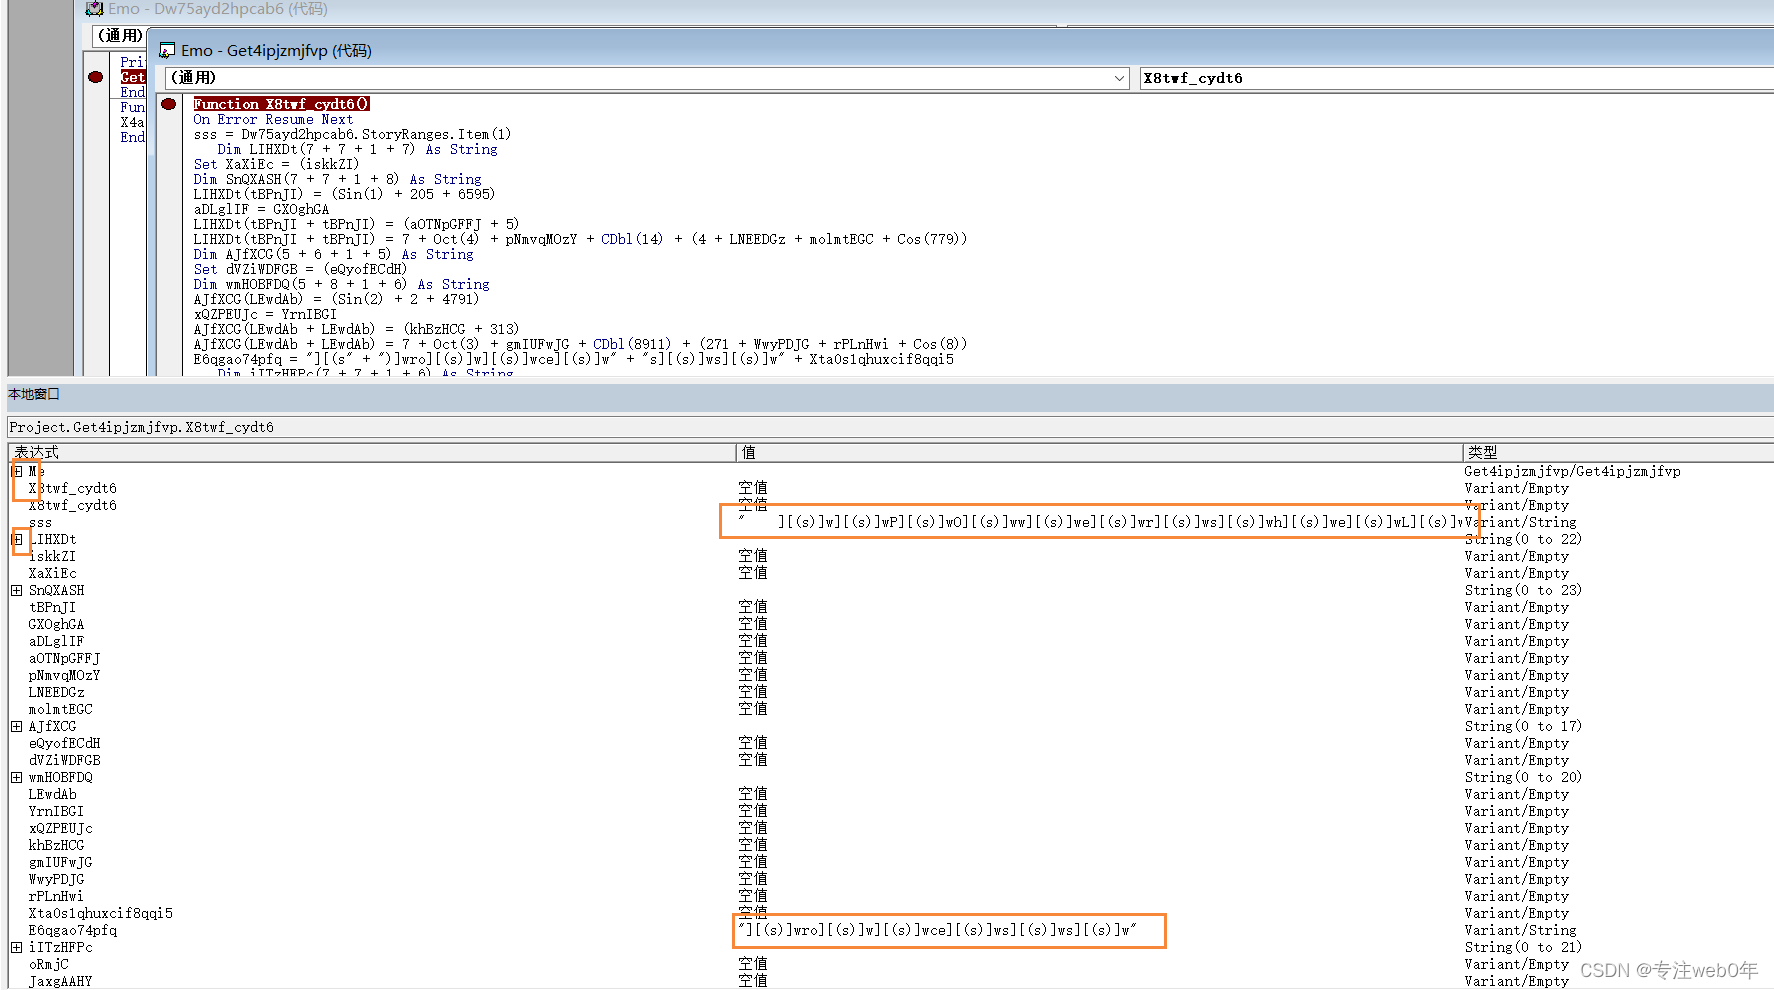Select the eQyofECdH variable row
The height and width of the screenshot is (990, 1774).
coord(891,743)
